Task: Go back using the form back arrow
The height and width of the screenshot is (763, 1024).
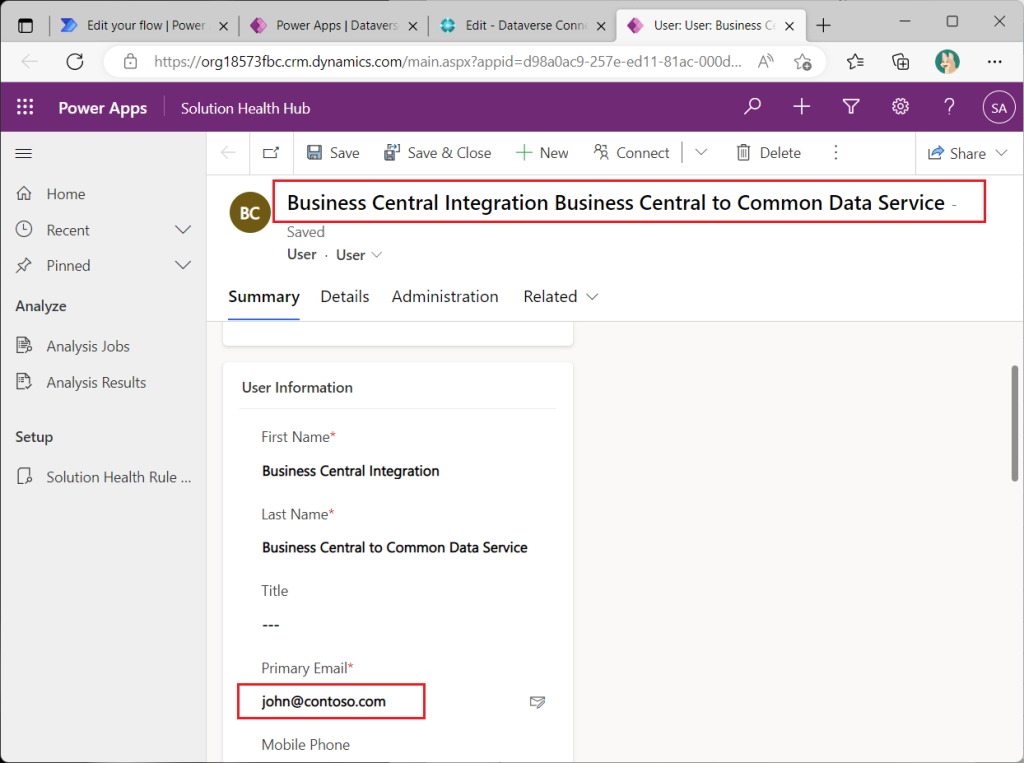Action: [228, 153]
